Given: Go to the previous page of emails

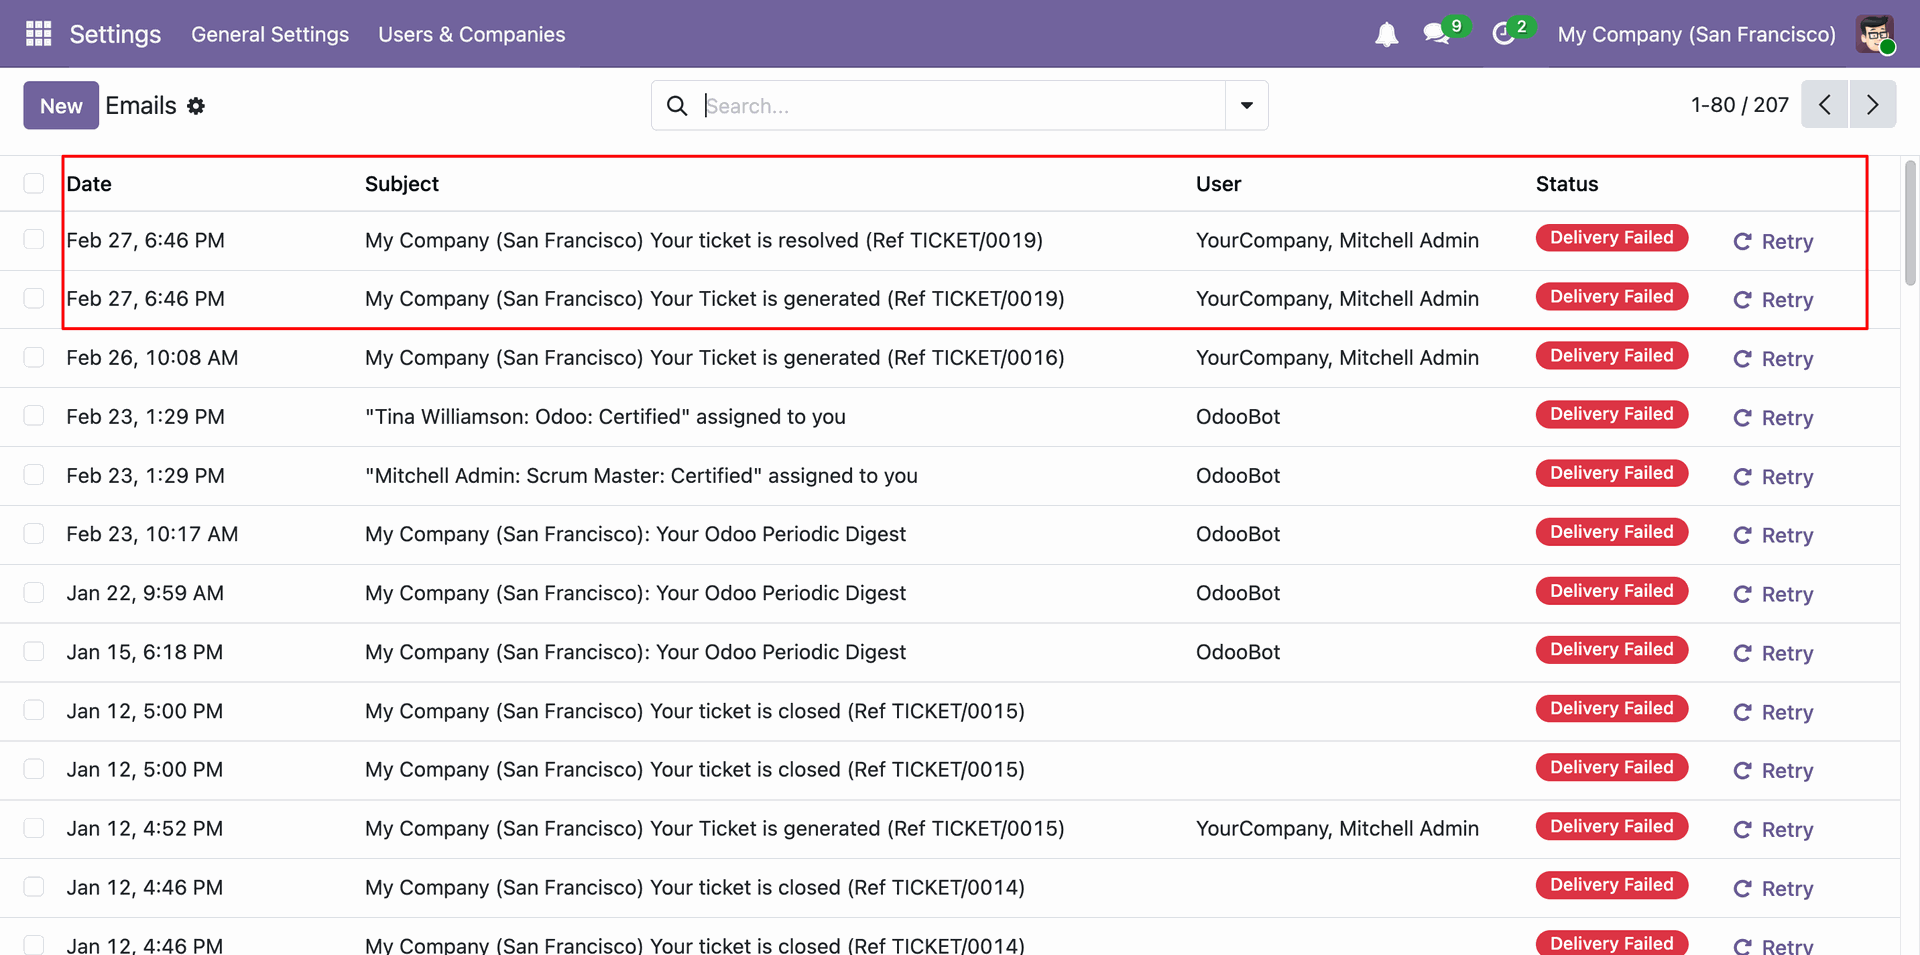Looking at the screenshot, I should [1825, 105].
